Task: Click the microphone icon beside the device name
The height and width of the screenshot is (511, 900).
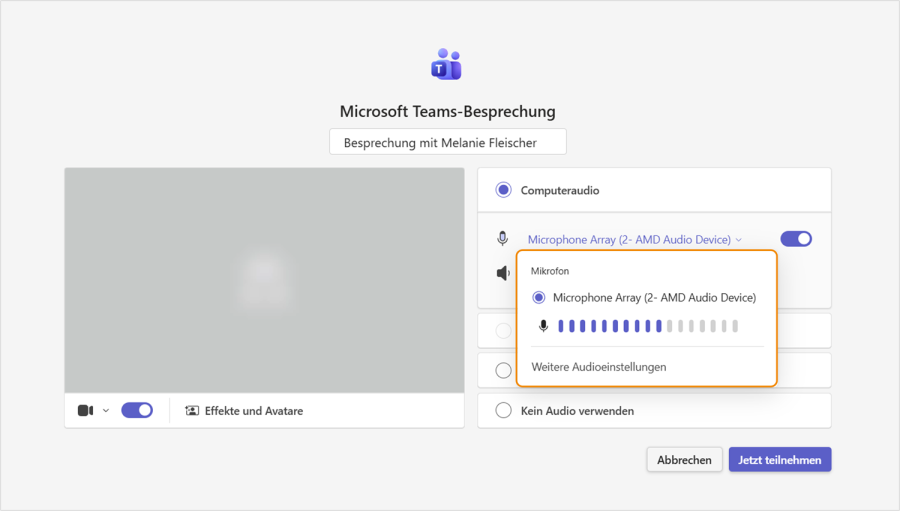Action: pyautogui.click(x=503, y=238)
